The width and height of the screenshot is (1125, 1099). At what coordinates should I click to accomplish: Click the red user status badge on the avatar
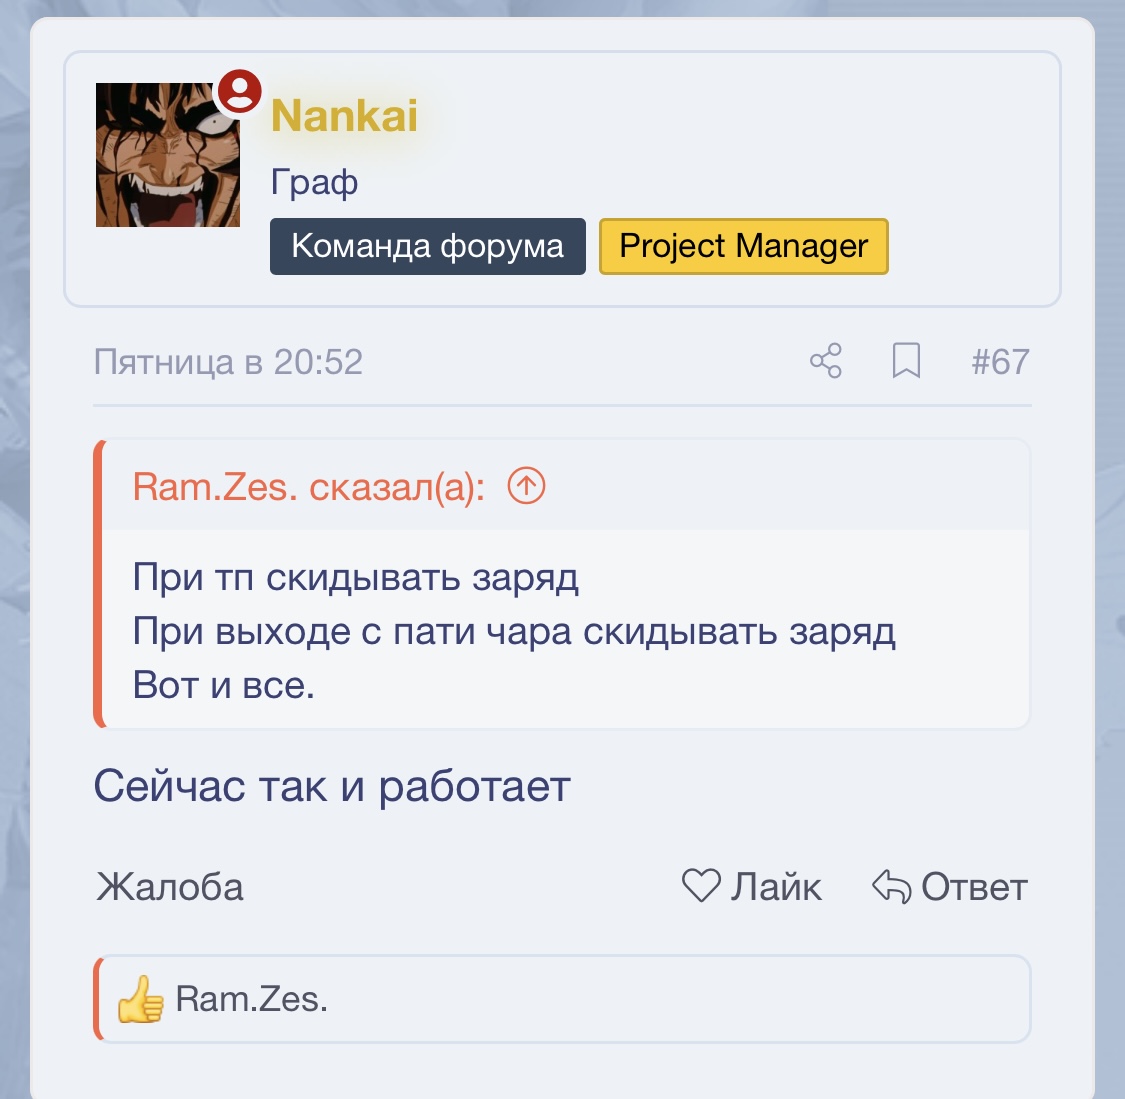pyautogui.click(x=239, y=91)
